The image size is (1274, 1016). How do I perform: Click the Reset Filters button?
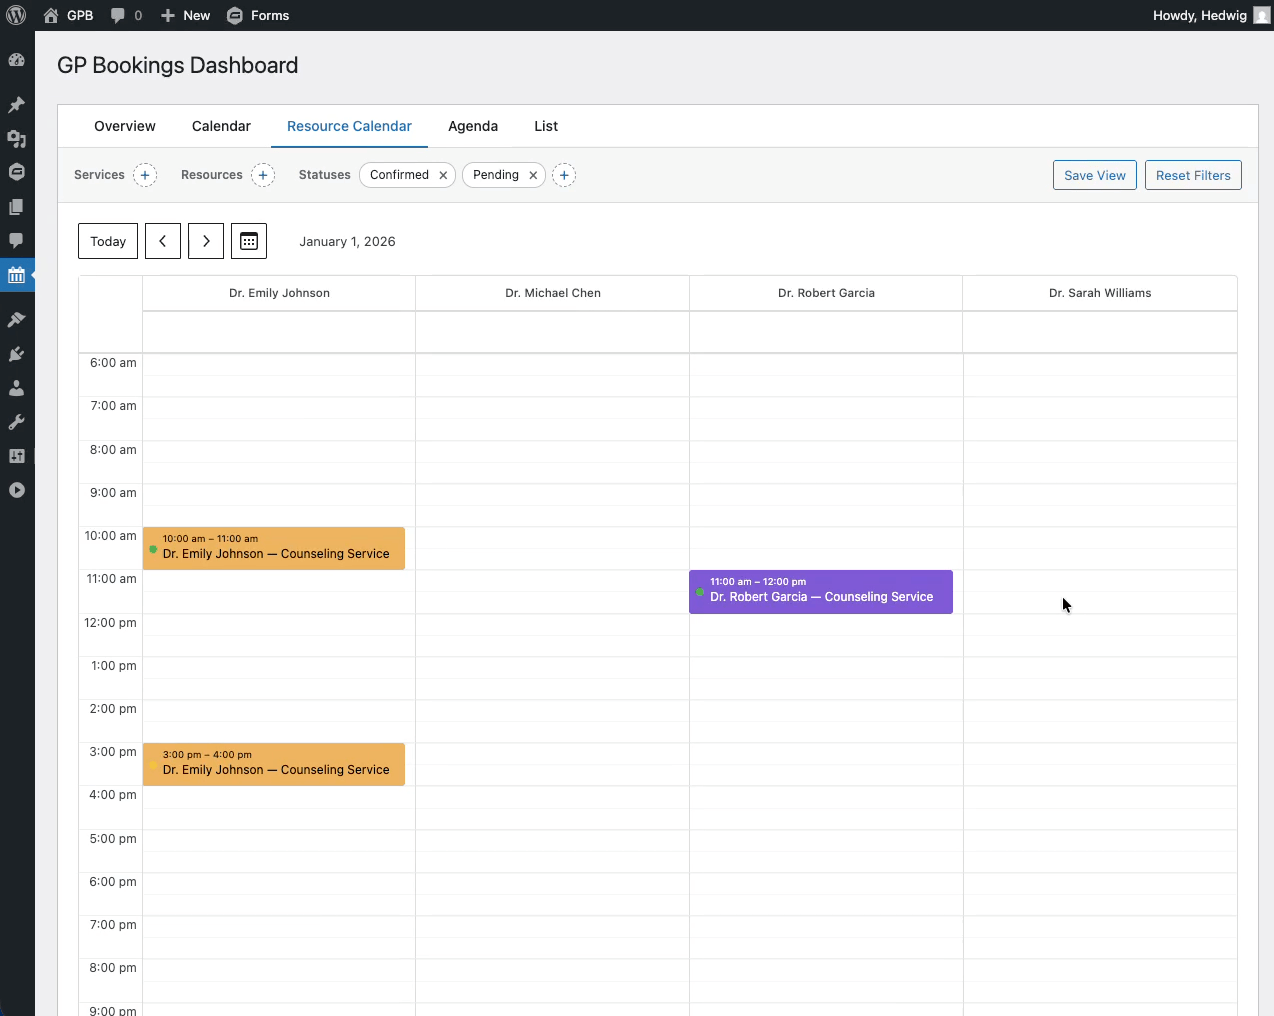pos(1193,175)
